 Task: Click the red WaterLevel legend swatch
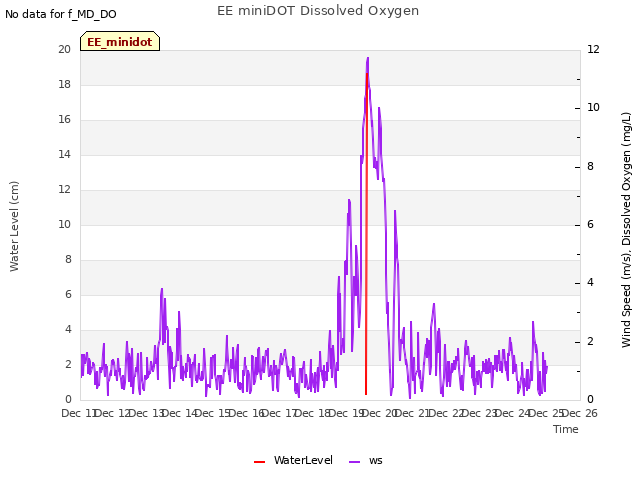point(259,462)
